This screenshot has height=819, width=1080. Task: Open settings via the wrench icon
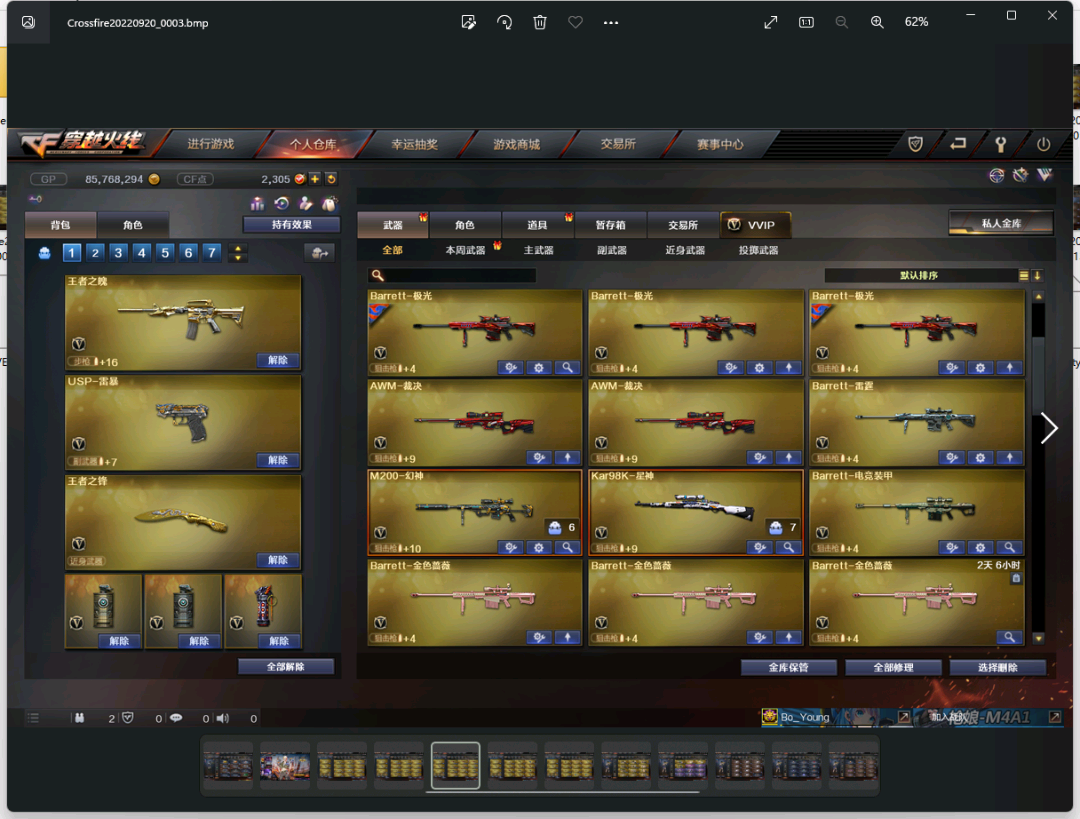click(x=1001, y=144)
